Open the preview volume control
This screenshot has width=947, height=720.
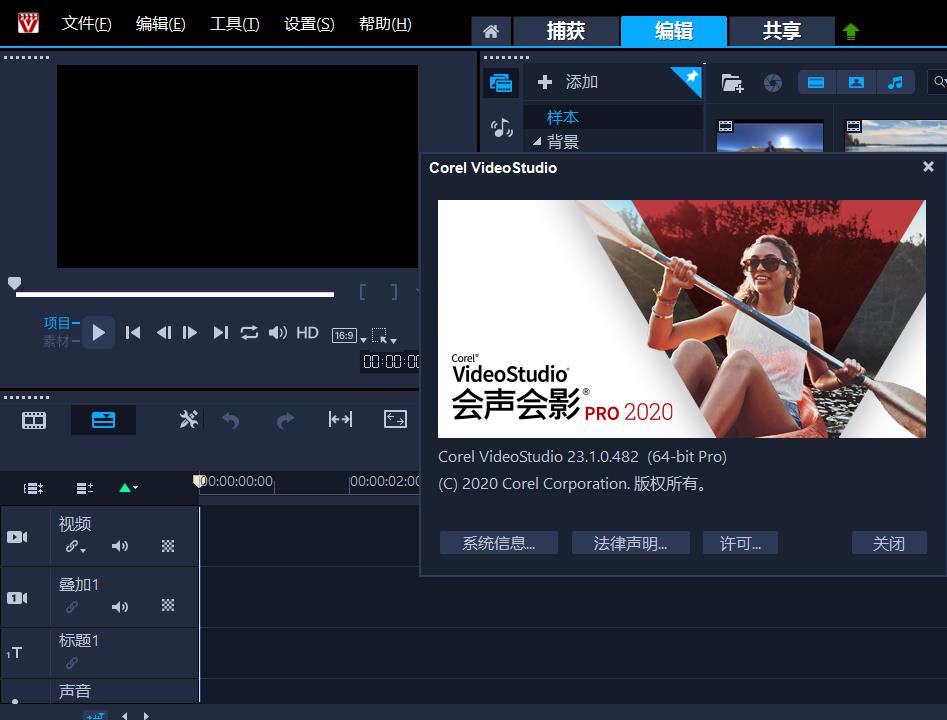tap(278, 333)
